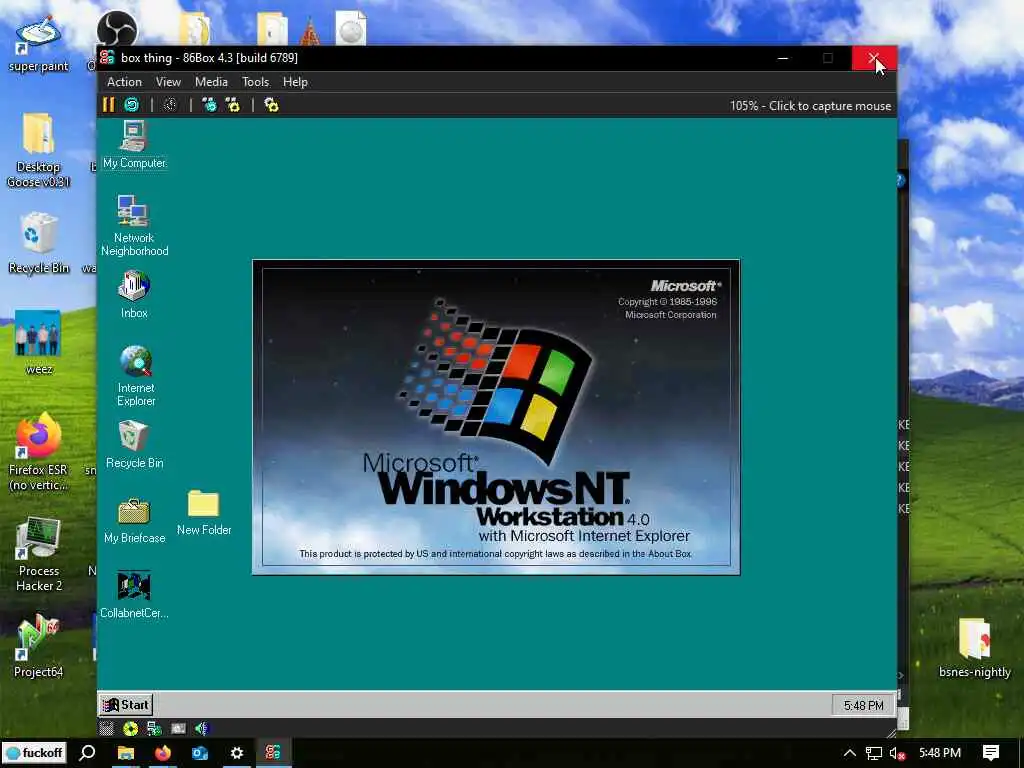Viewport: 1024px width, 768px height.
Task: Click the network icon in 86Box status bar
Action: point(154,728)
